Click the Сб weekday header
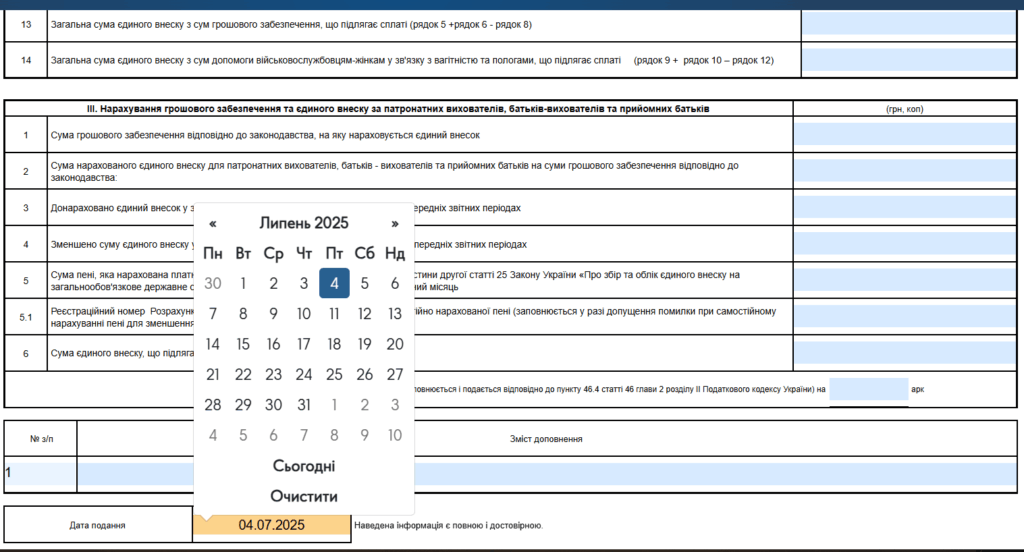Image resolution: width=1024 pixels, height=552 pixels. [364, 253]
